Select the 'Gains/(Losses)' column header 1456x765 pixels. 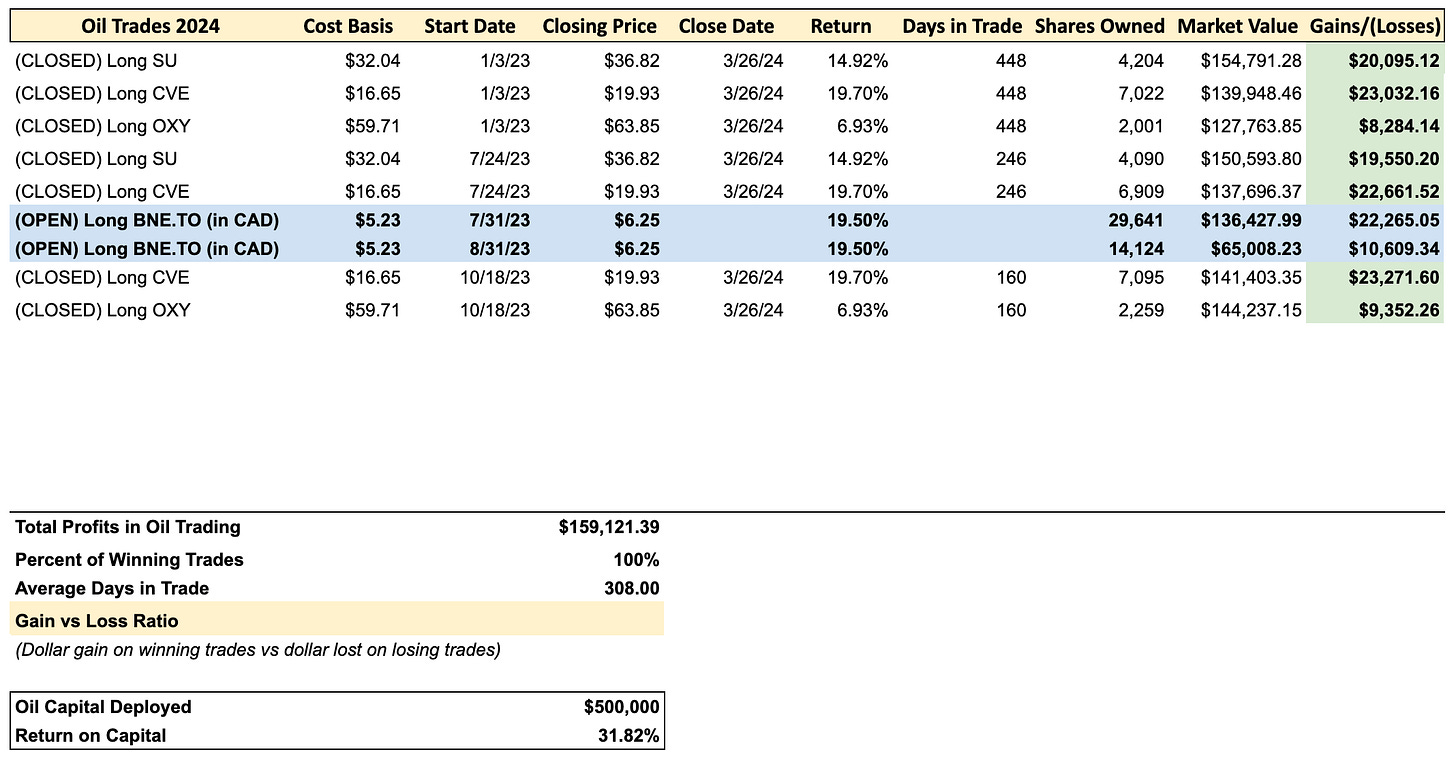click(1375, 26)
